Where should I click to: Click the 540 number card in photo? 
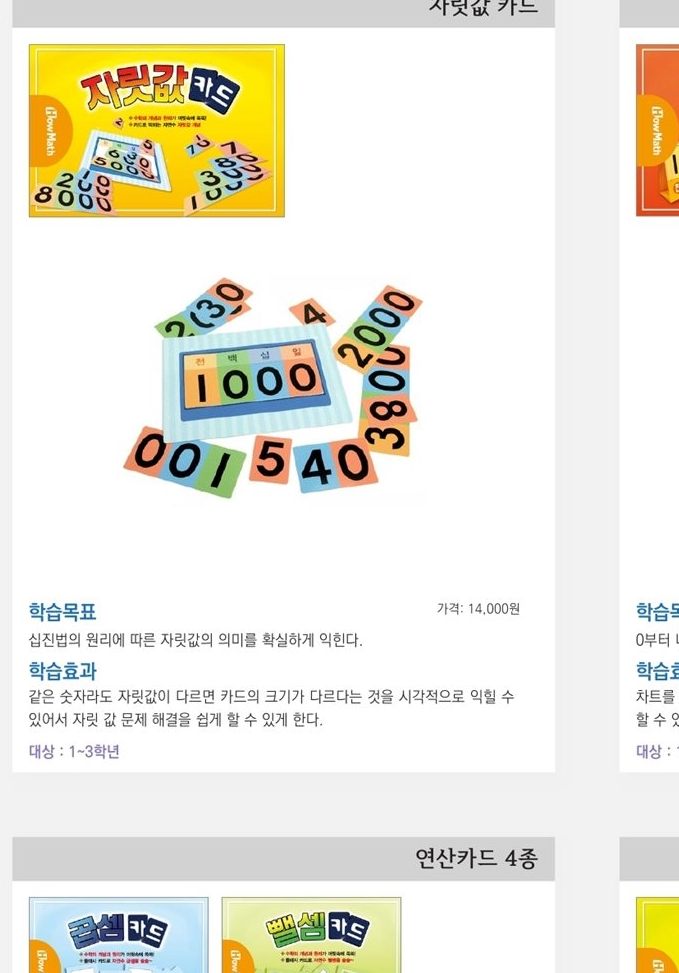coord(313,463)
